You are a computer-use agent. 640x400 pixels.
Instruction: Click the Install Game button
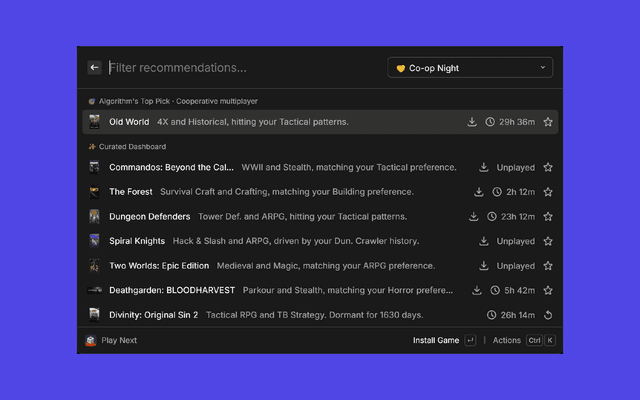[436, 340]
